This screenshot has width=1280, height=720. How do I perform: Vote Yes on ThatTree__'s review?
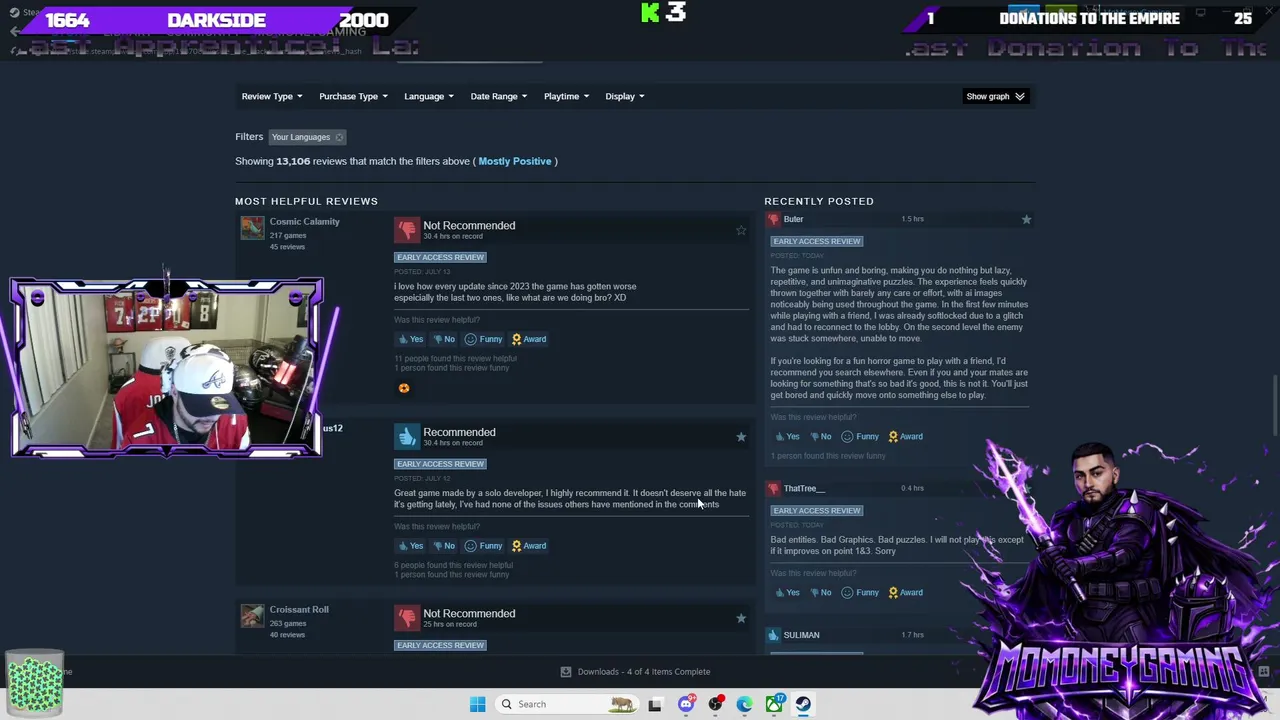pyautogui.click(x=788, y=592)
